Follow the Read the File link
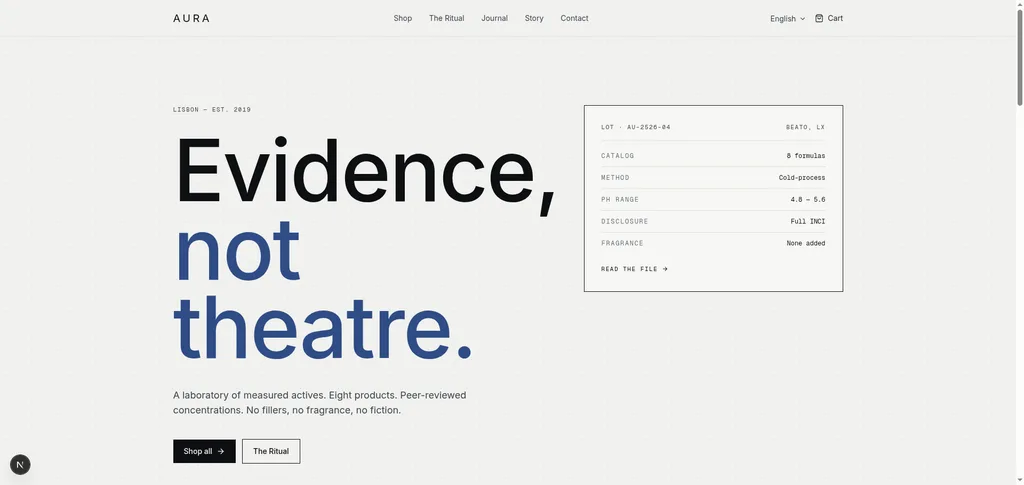The image size is (1024, 485). click(634, 269)
